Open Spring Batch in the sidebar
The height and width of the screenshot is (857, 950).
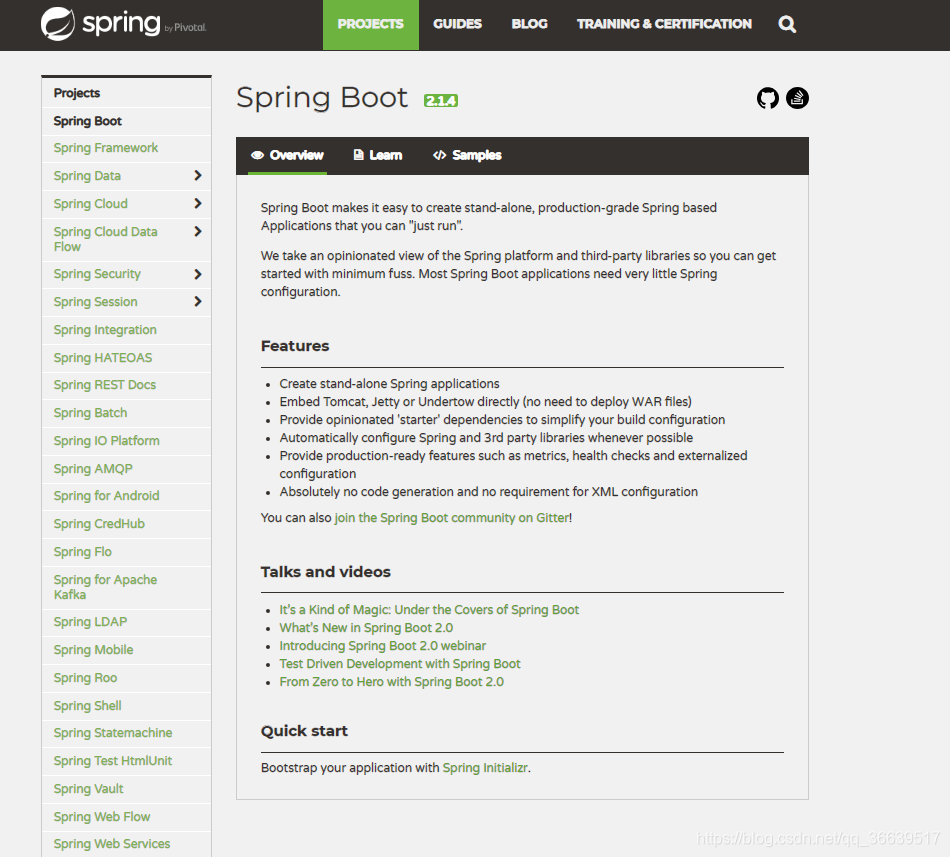90,413
